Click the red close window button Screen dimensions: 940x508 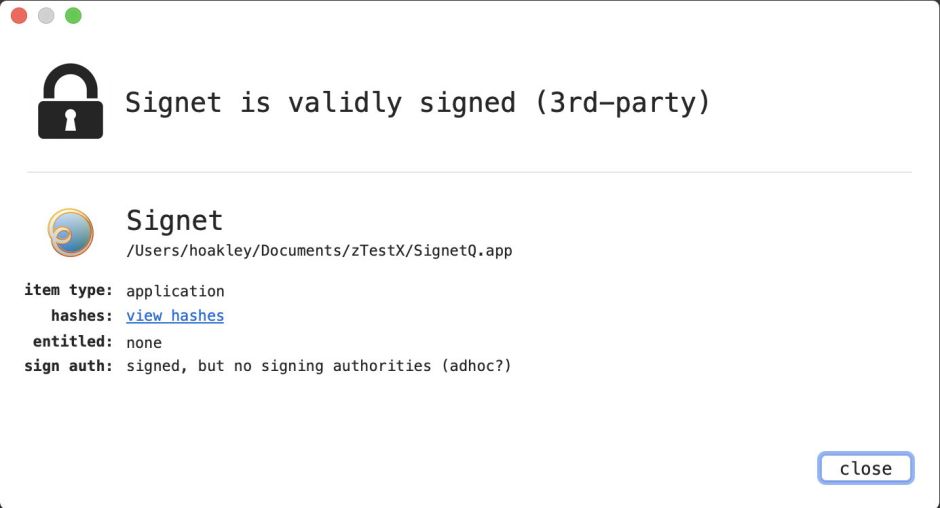pos(19,16)
